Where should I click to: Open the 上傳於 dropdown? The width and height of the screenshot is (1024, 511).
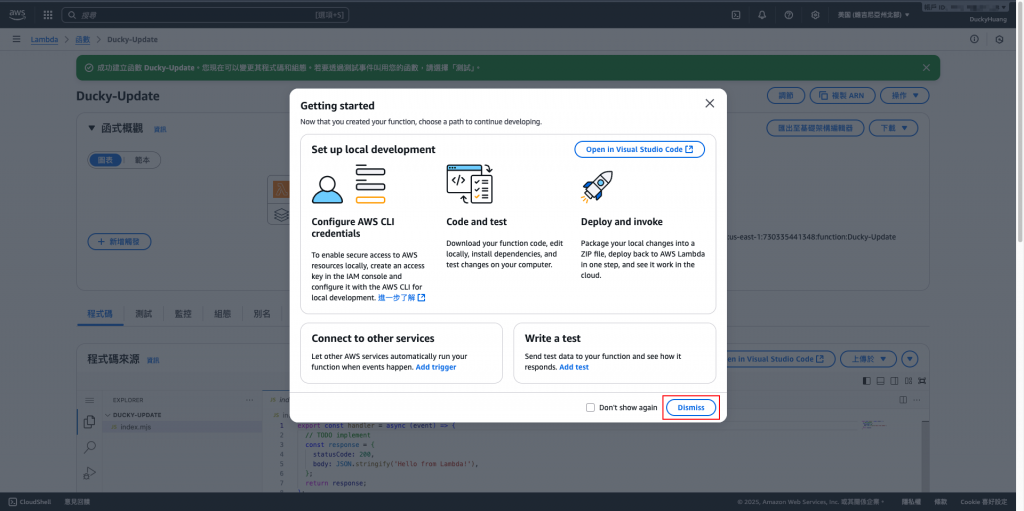click(869, 359)
